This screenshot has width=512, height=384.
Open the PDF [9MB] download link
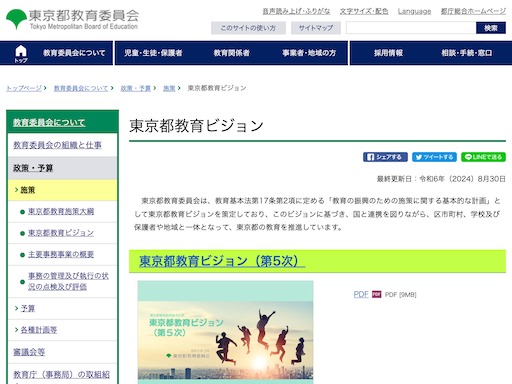click(361, 294)
